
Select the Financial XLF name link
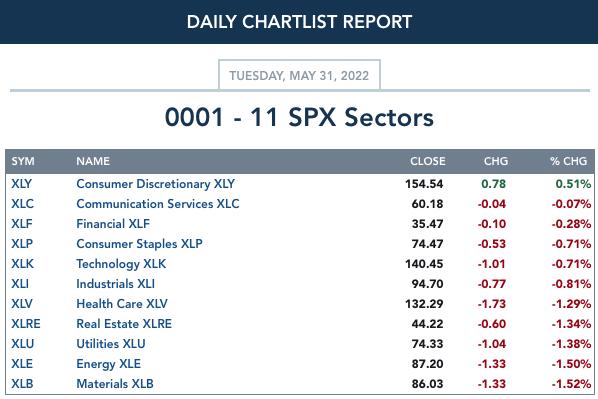[113, 224]
